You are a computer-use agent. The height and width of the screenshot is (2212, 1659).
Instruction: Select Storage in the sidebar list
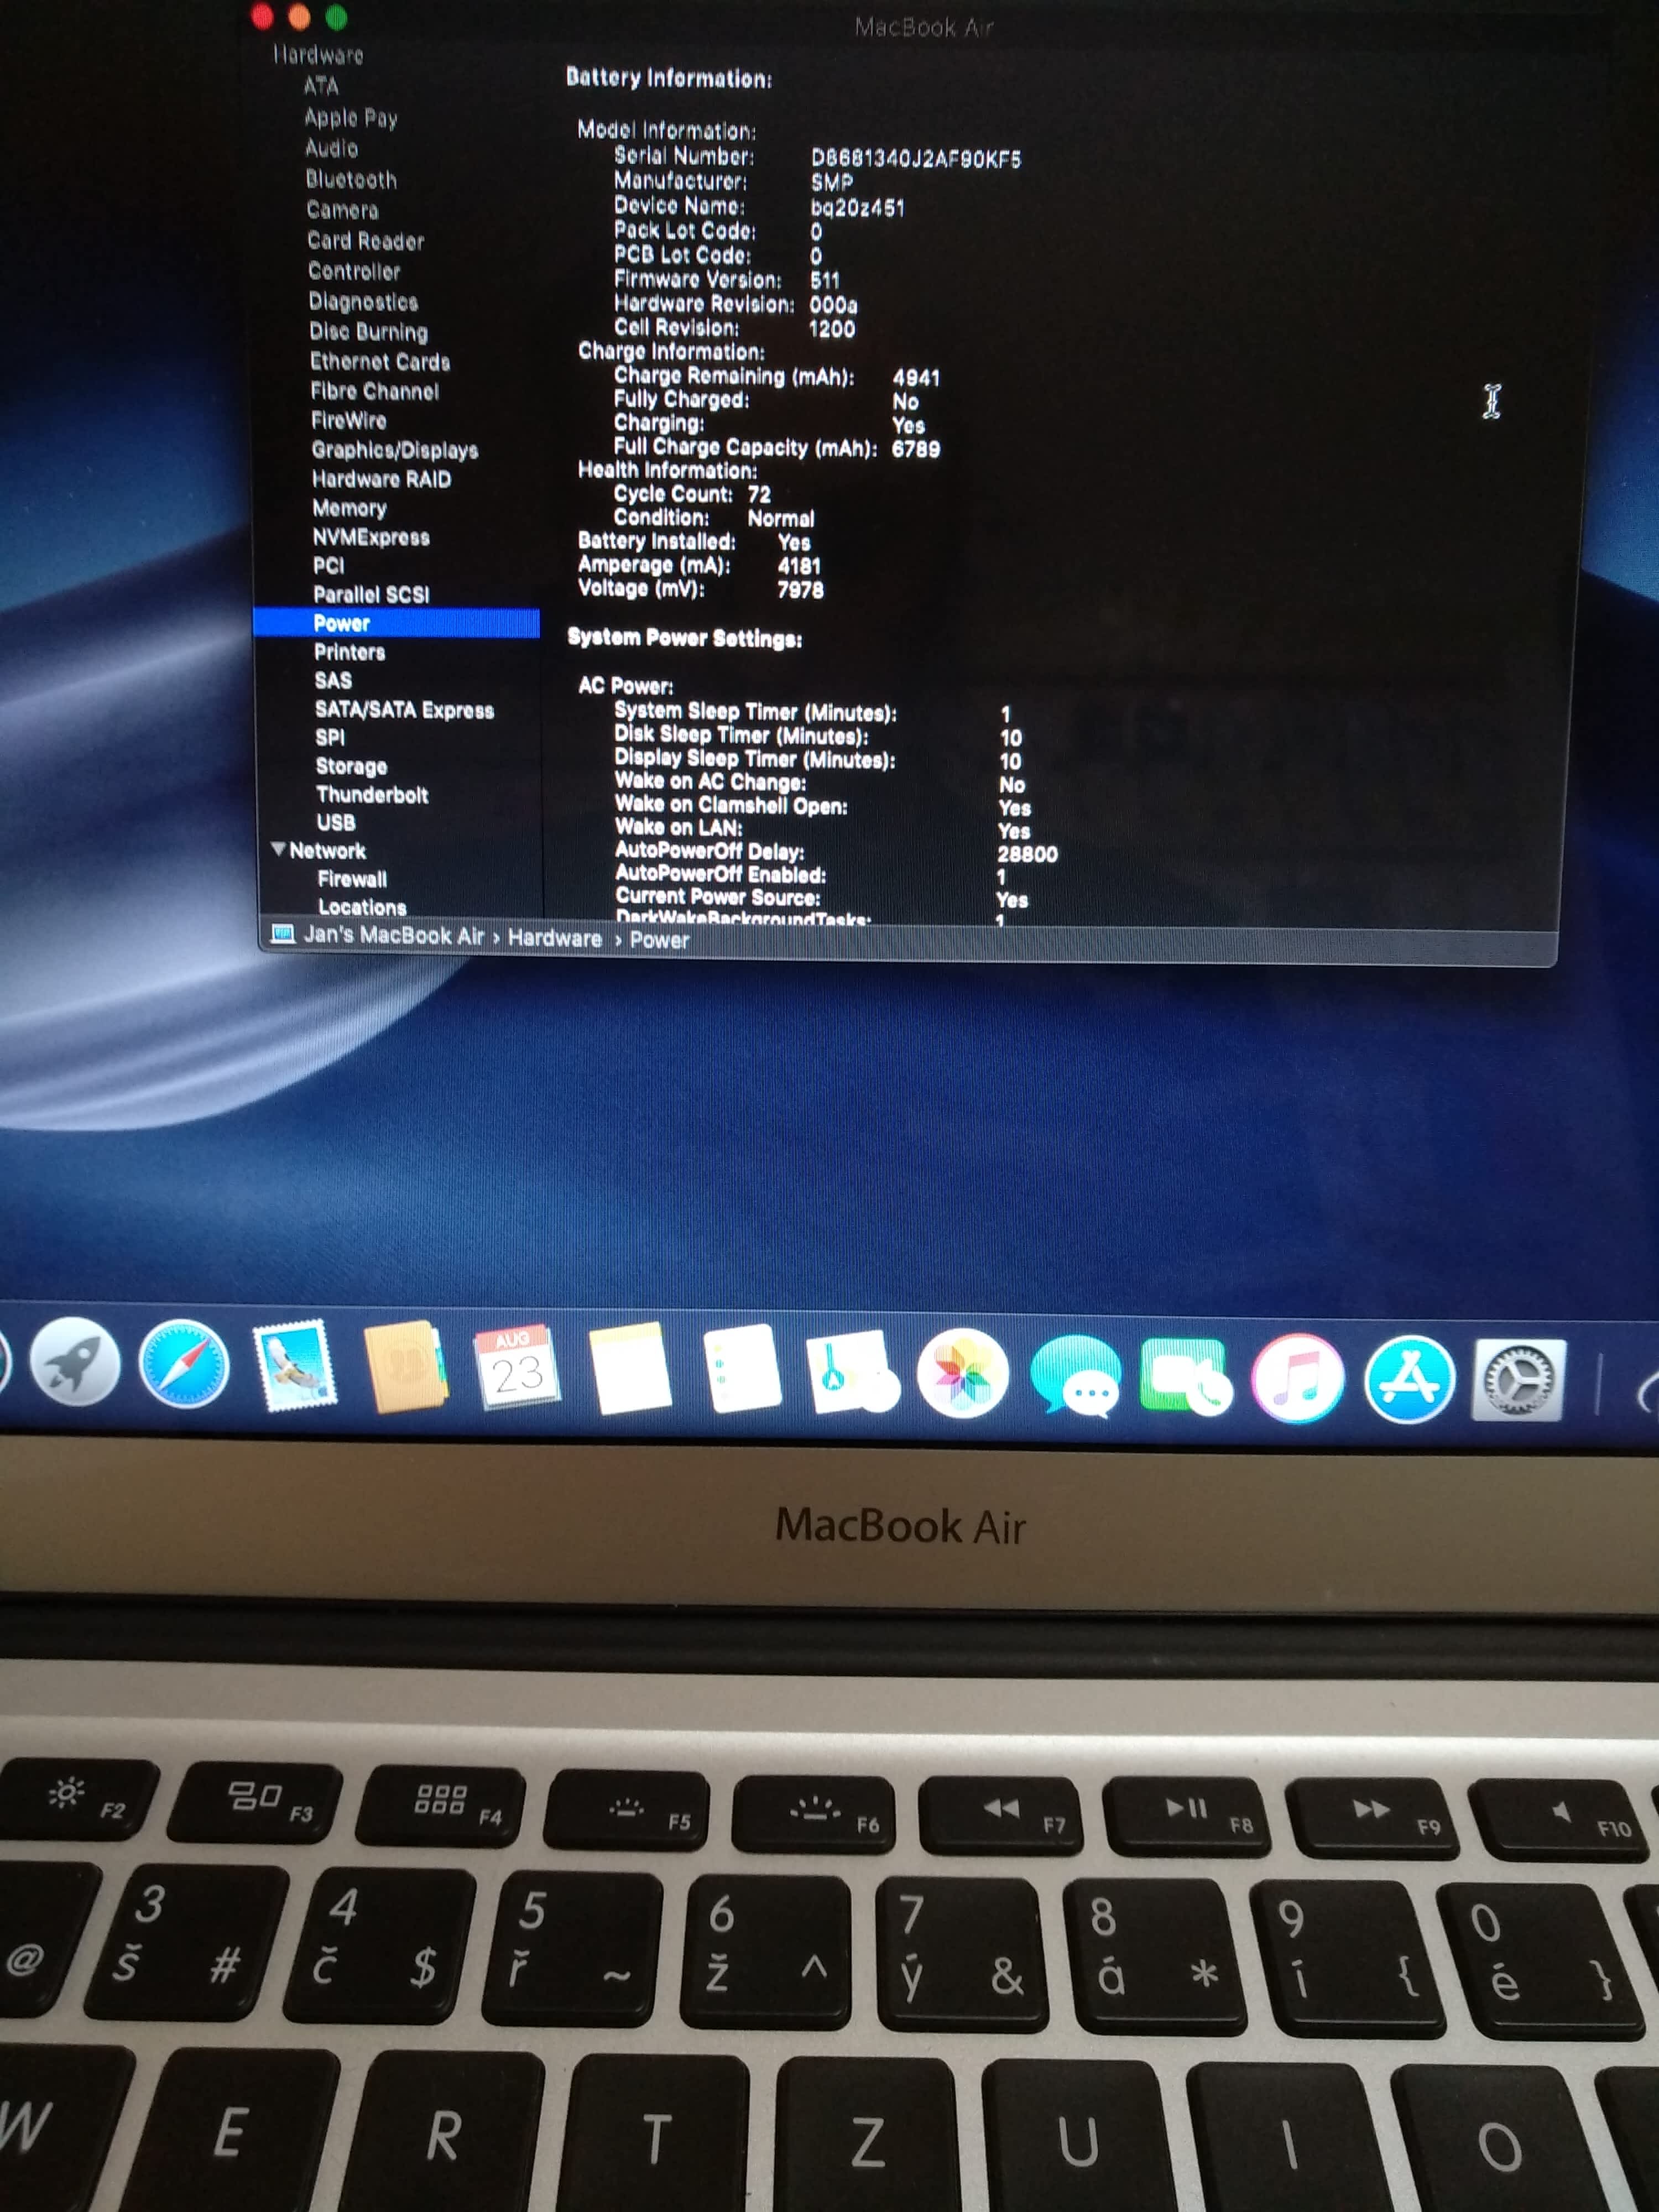351,766
